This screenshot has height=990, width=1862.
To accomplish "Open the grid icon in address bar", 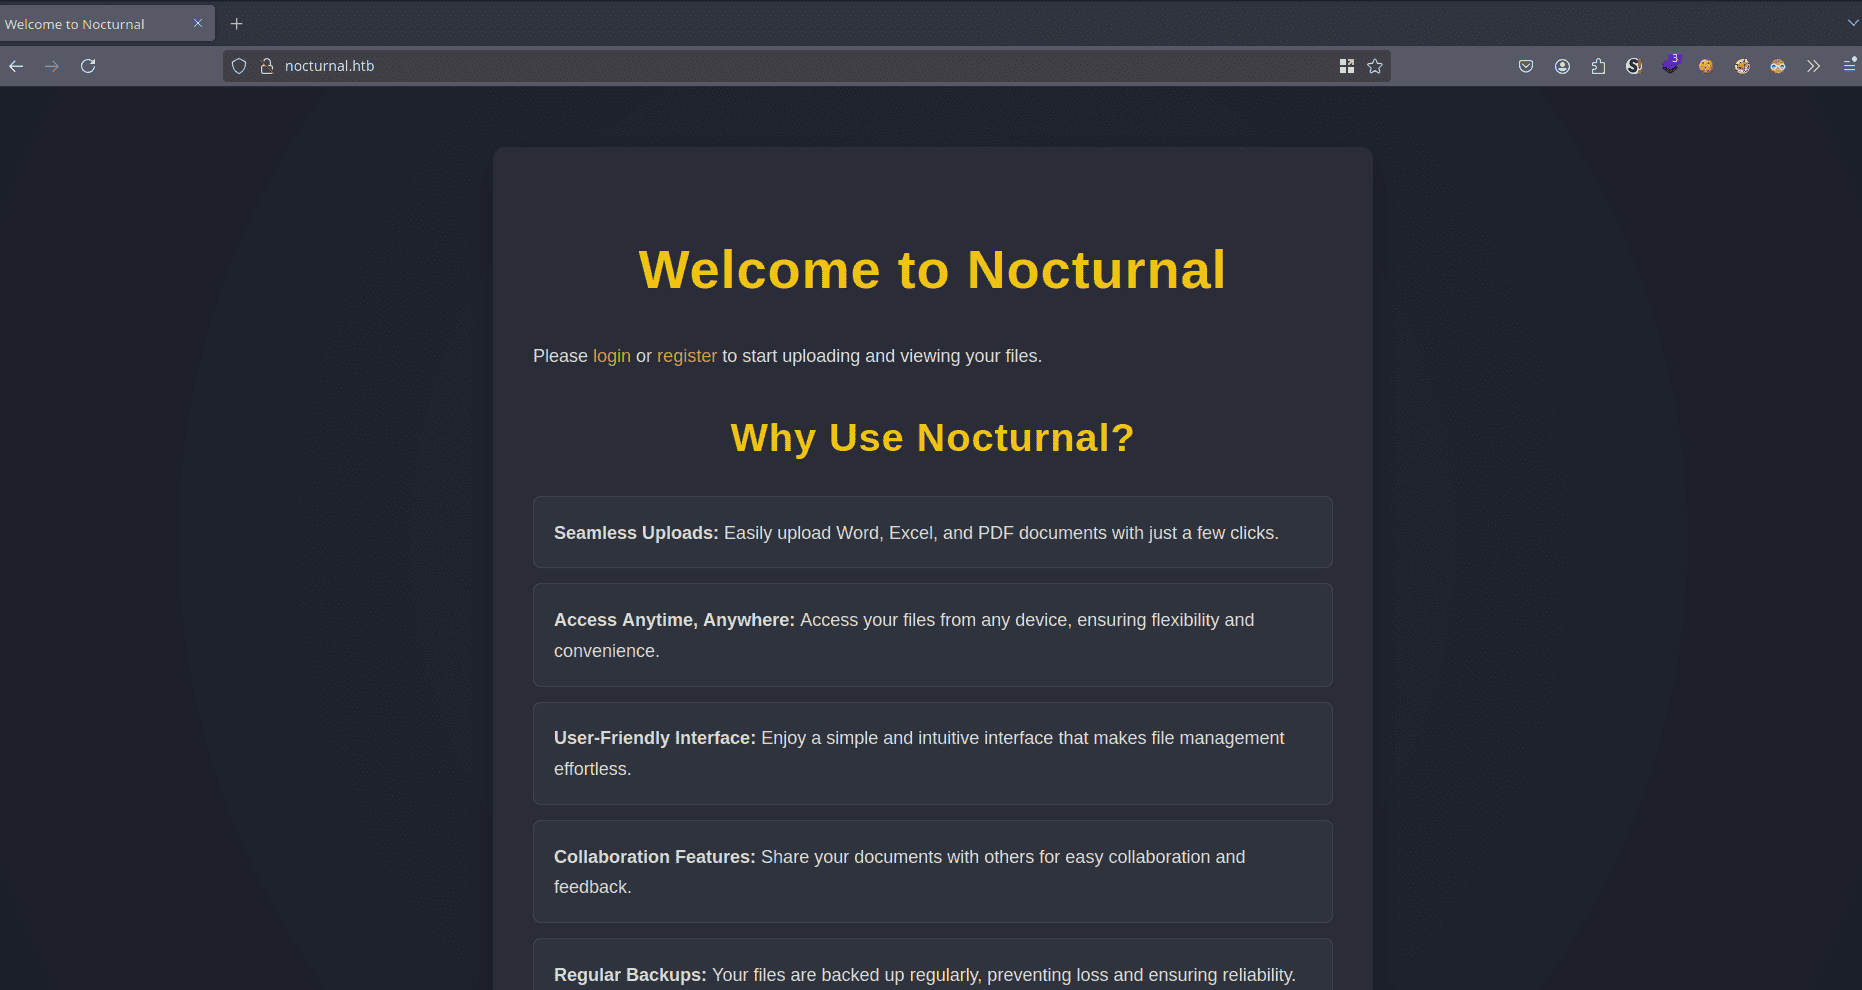I will pos(1347,66).
